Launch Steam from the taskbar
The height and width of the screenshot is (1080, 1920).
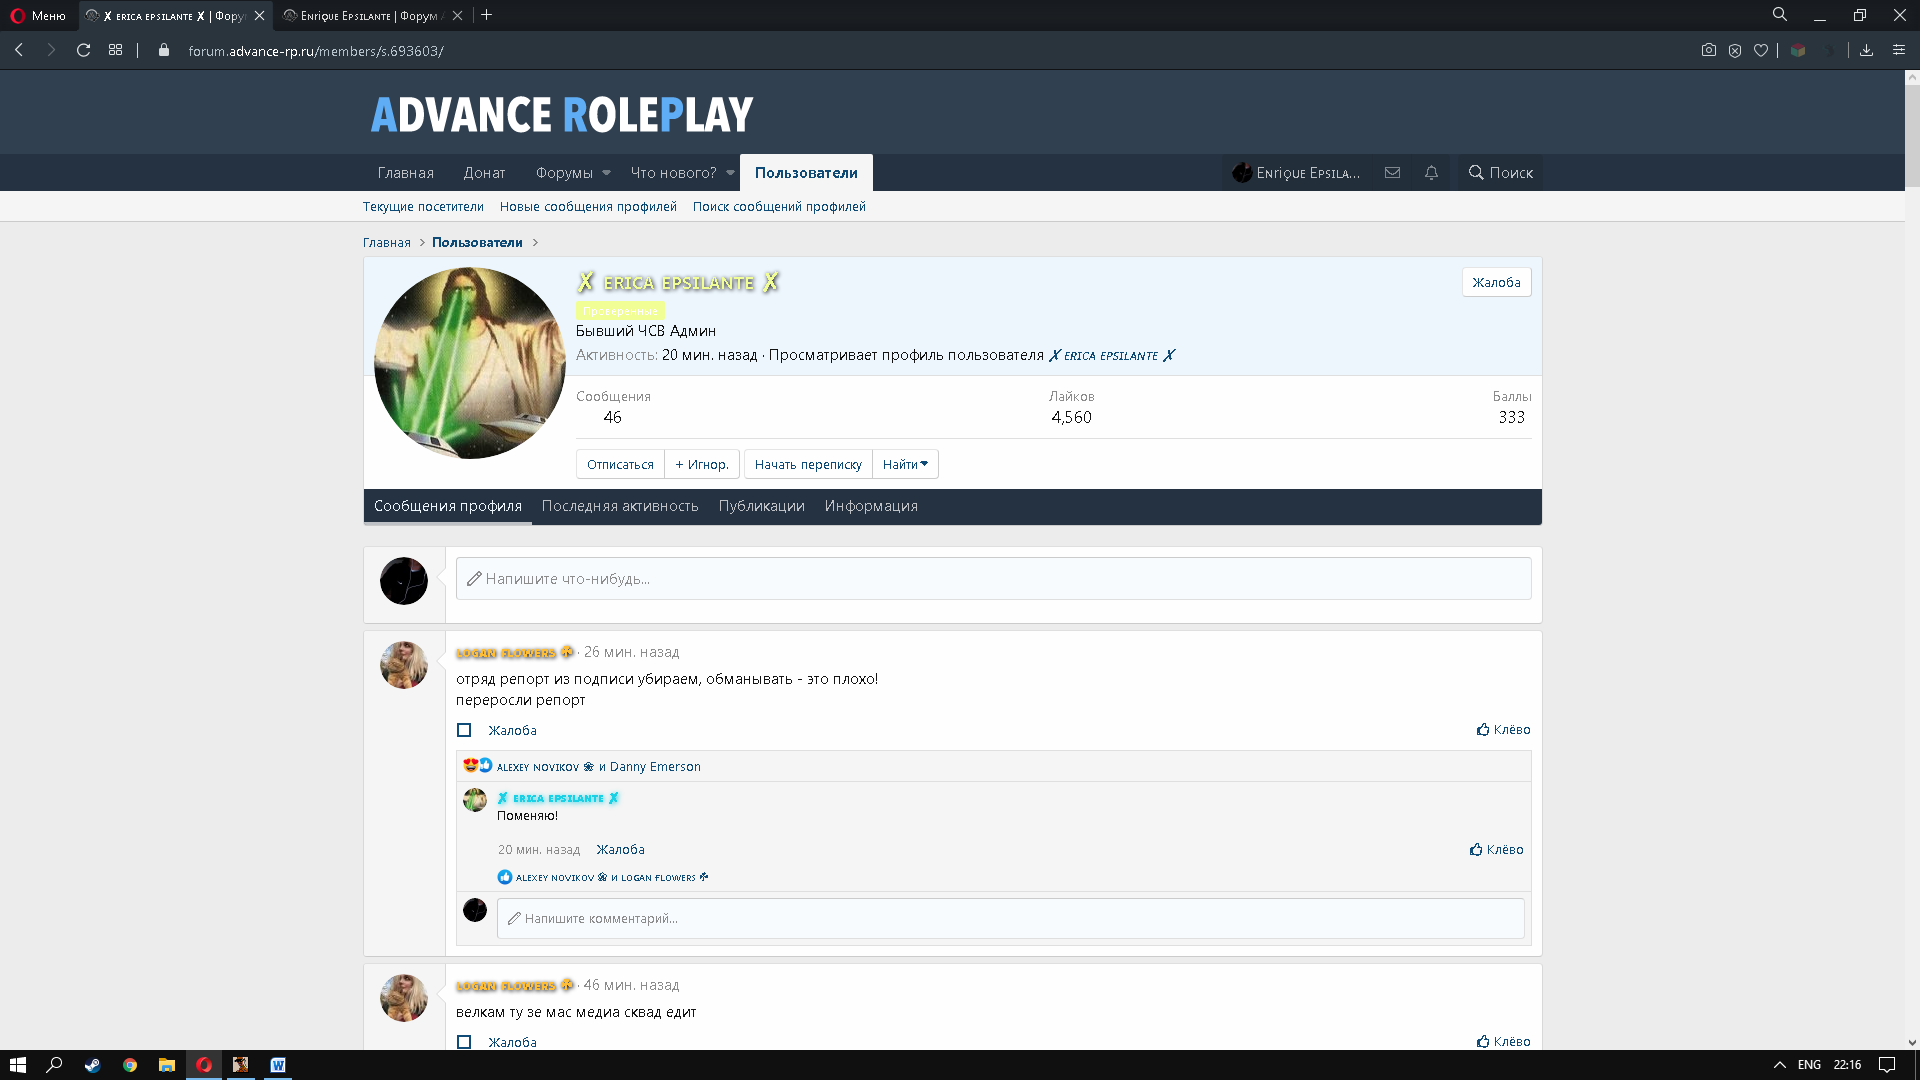click(x=92, y=1065)
